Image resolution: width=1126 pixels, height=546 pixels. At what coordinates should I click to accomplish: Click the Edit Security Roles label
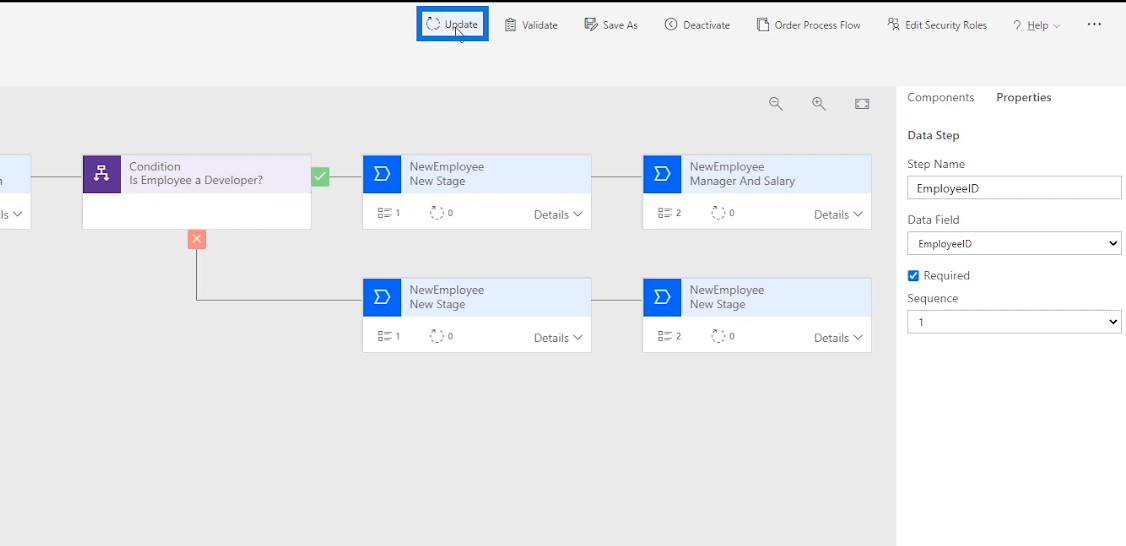click(946, 25)
